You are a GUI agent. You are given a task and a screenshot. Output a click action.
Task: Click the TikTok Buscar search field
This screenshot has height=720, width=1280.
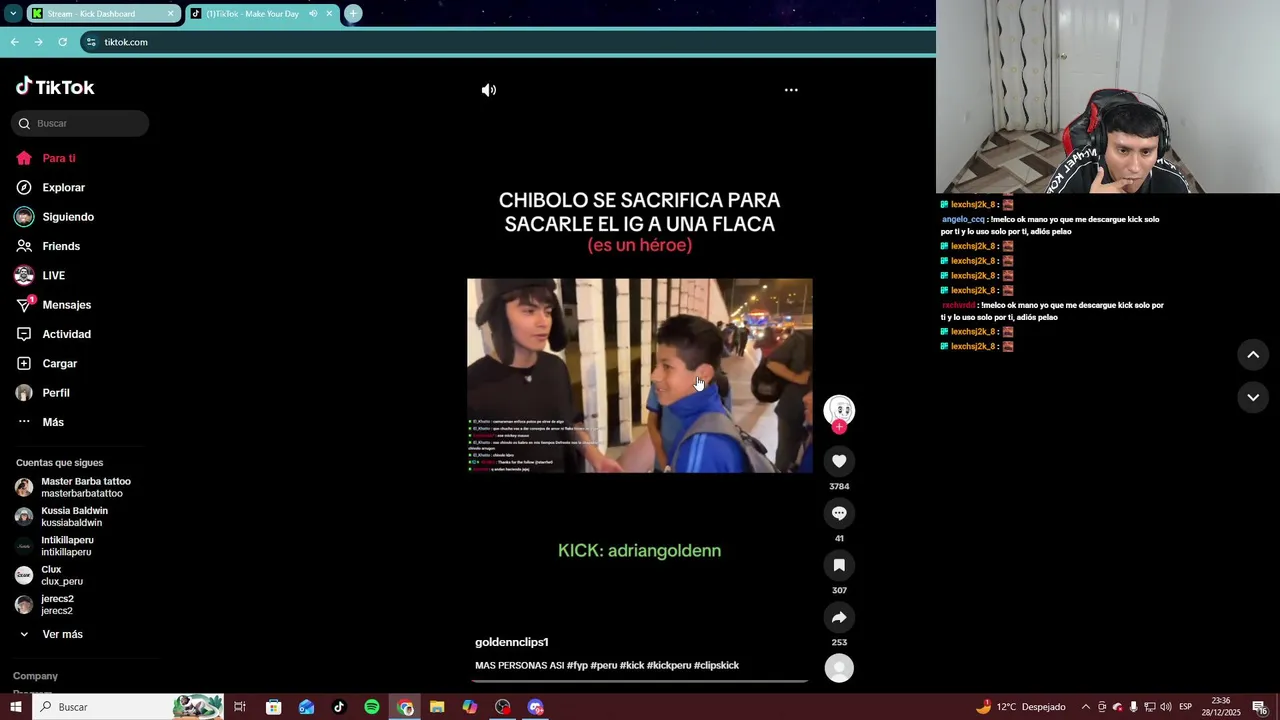click(x=80, y=123)
